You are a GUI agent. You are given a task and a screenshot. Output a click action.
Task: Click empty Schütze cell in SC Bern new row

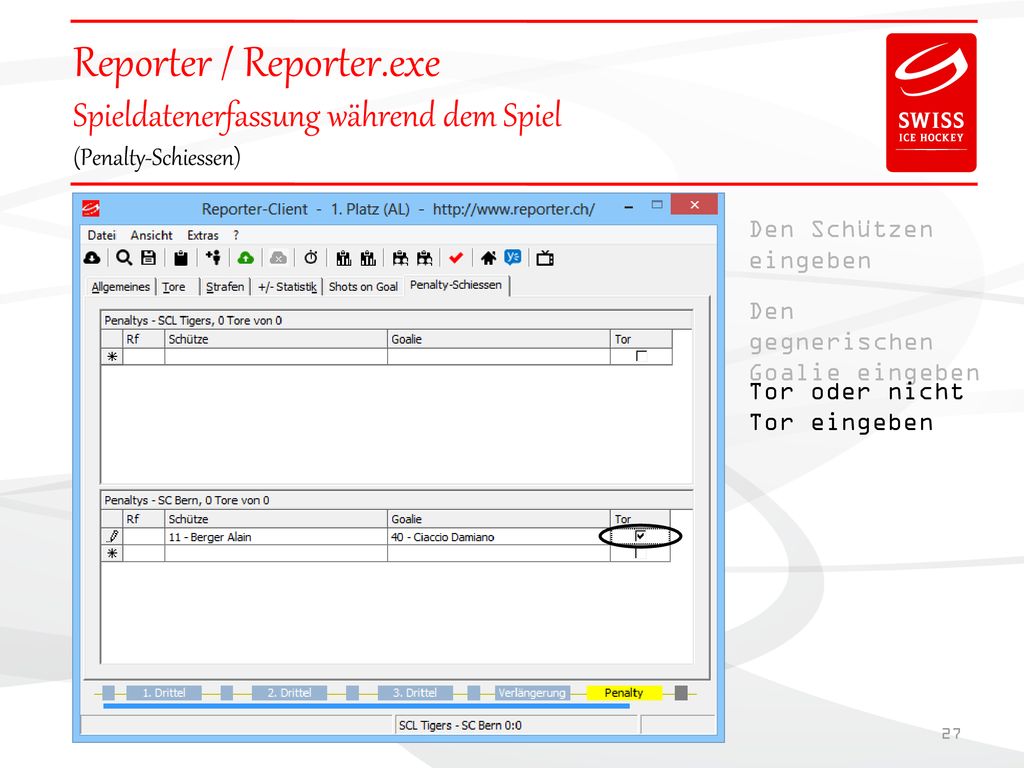(x=276, y=554)
